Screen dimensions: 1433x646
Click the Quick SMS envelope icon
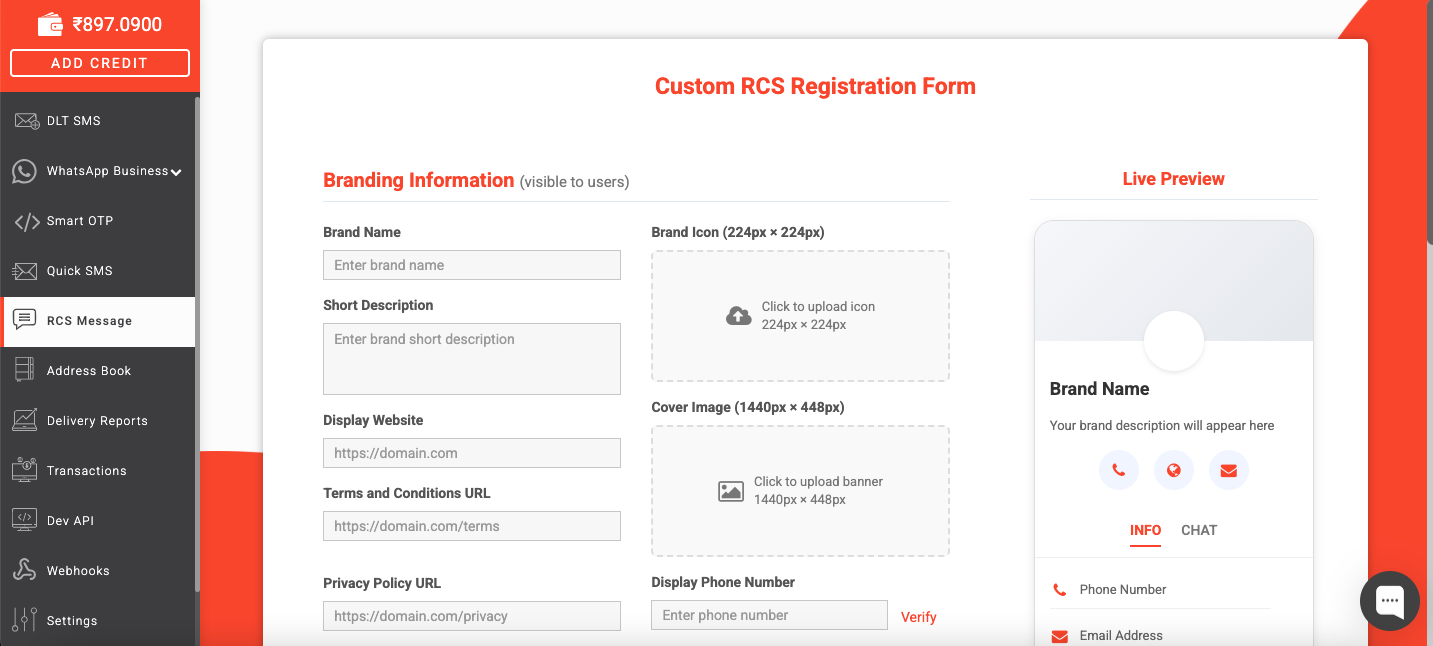25,271
